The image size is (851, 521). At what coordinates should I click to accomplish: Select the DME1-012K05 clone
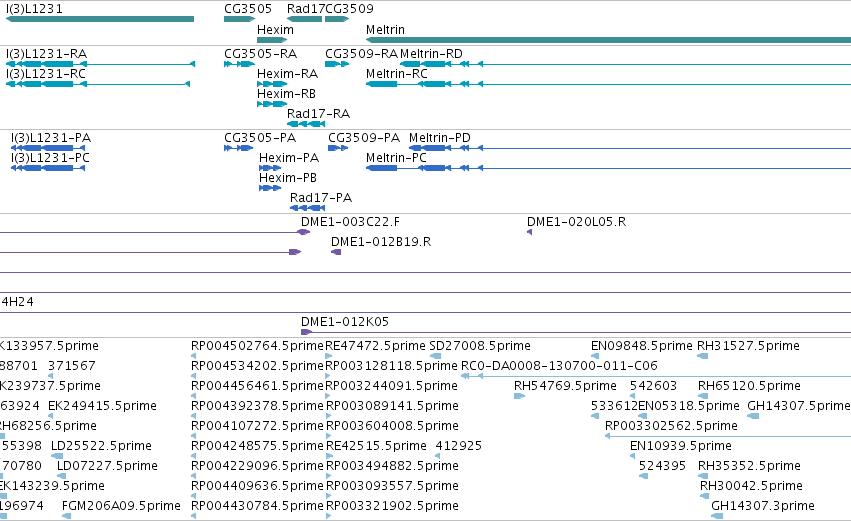coord(576,332)
